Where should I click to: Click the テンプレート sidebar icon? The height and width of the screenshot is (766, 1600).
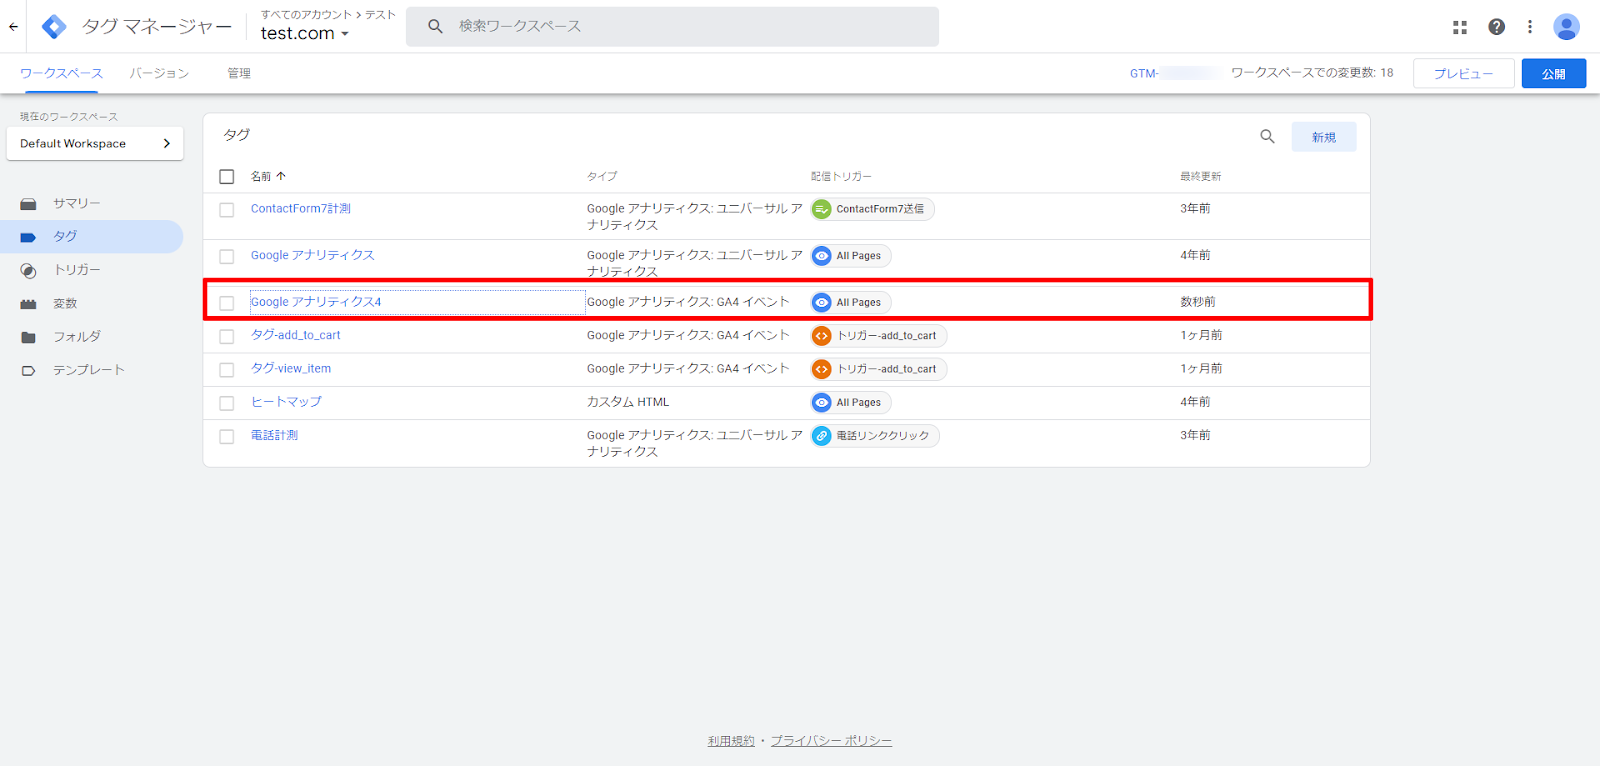(x=28, y=371)
